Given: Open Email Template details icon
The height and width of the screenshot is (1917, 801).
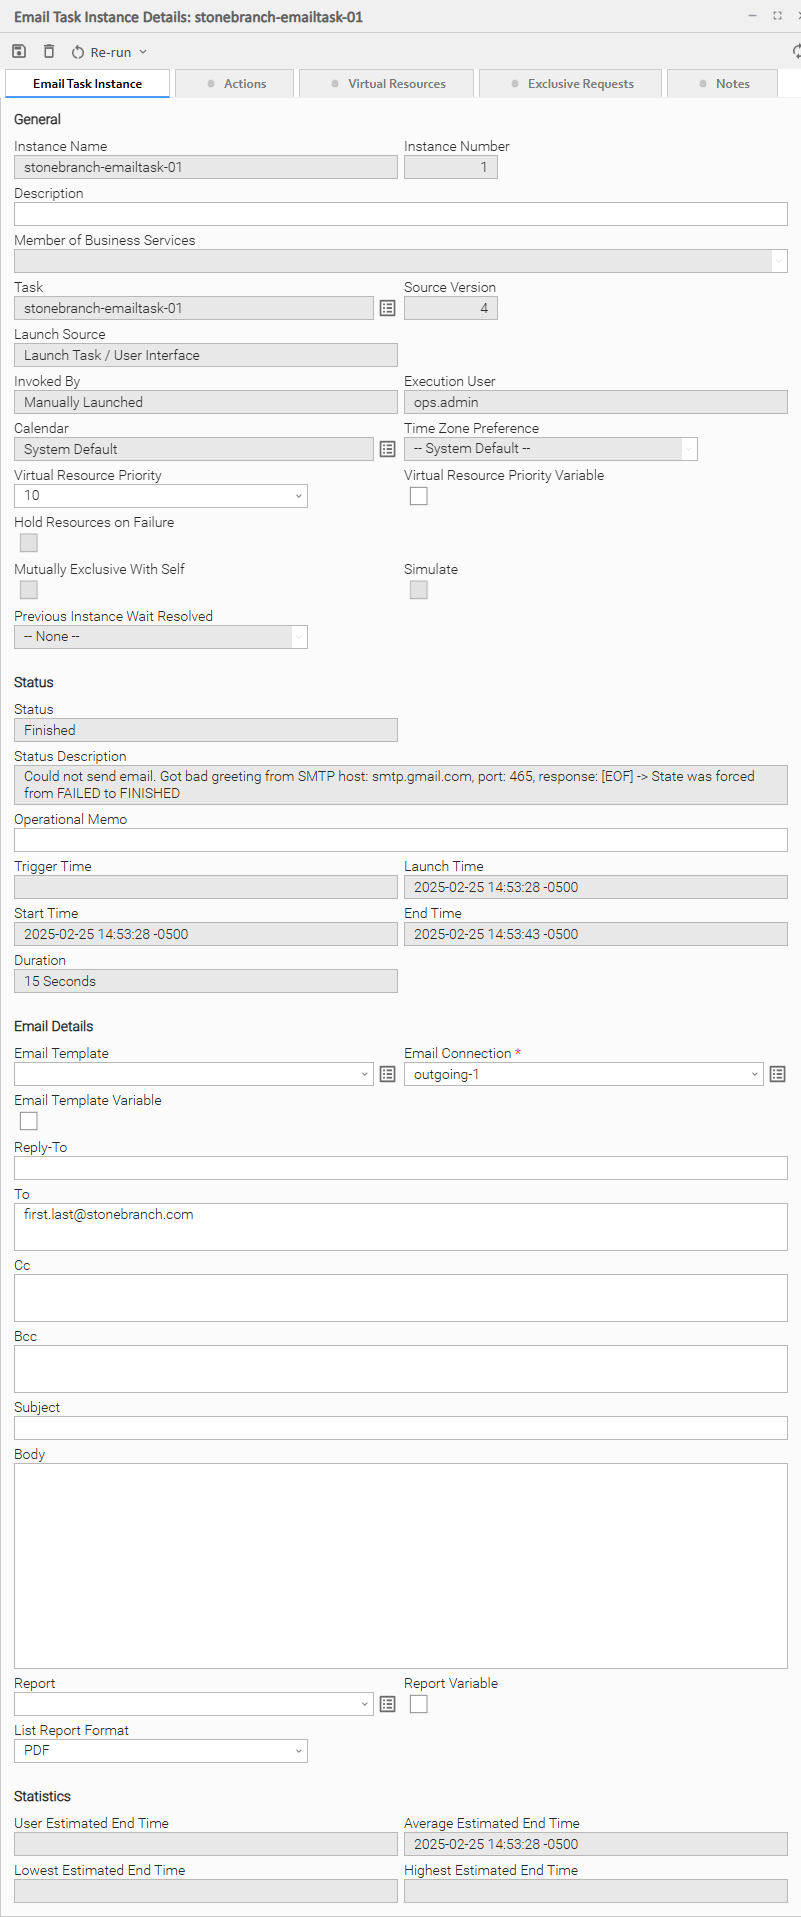Looking at the screenshot, I should pyautogui.click(x=388, y=1075).
